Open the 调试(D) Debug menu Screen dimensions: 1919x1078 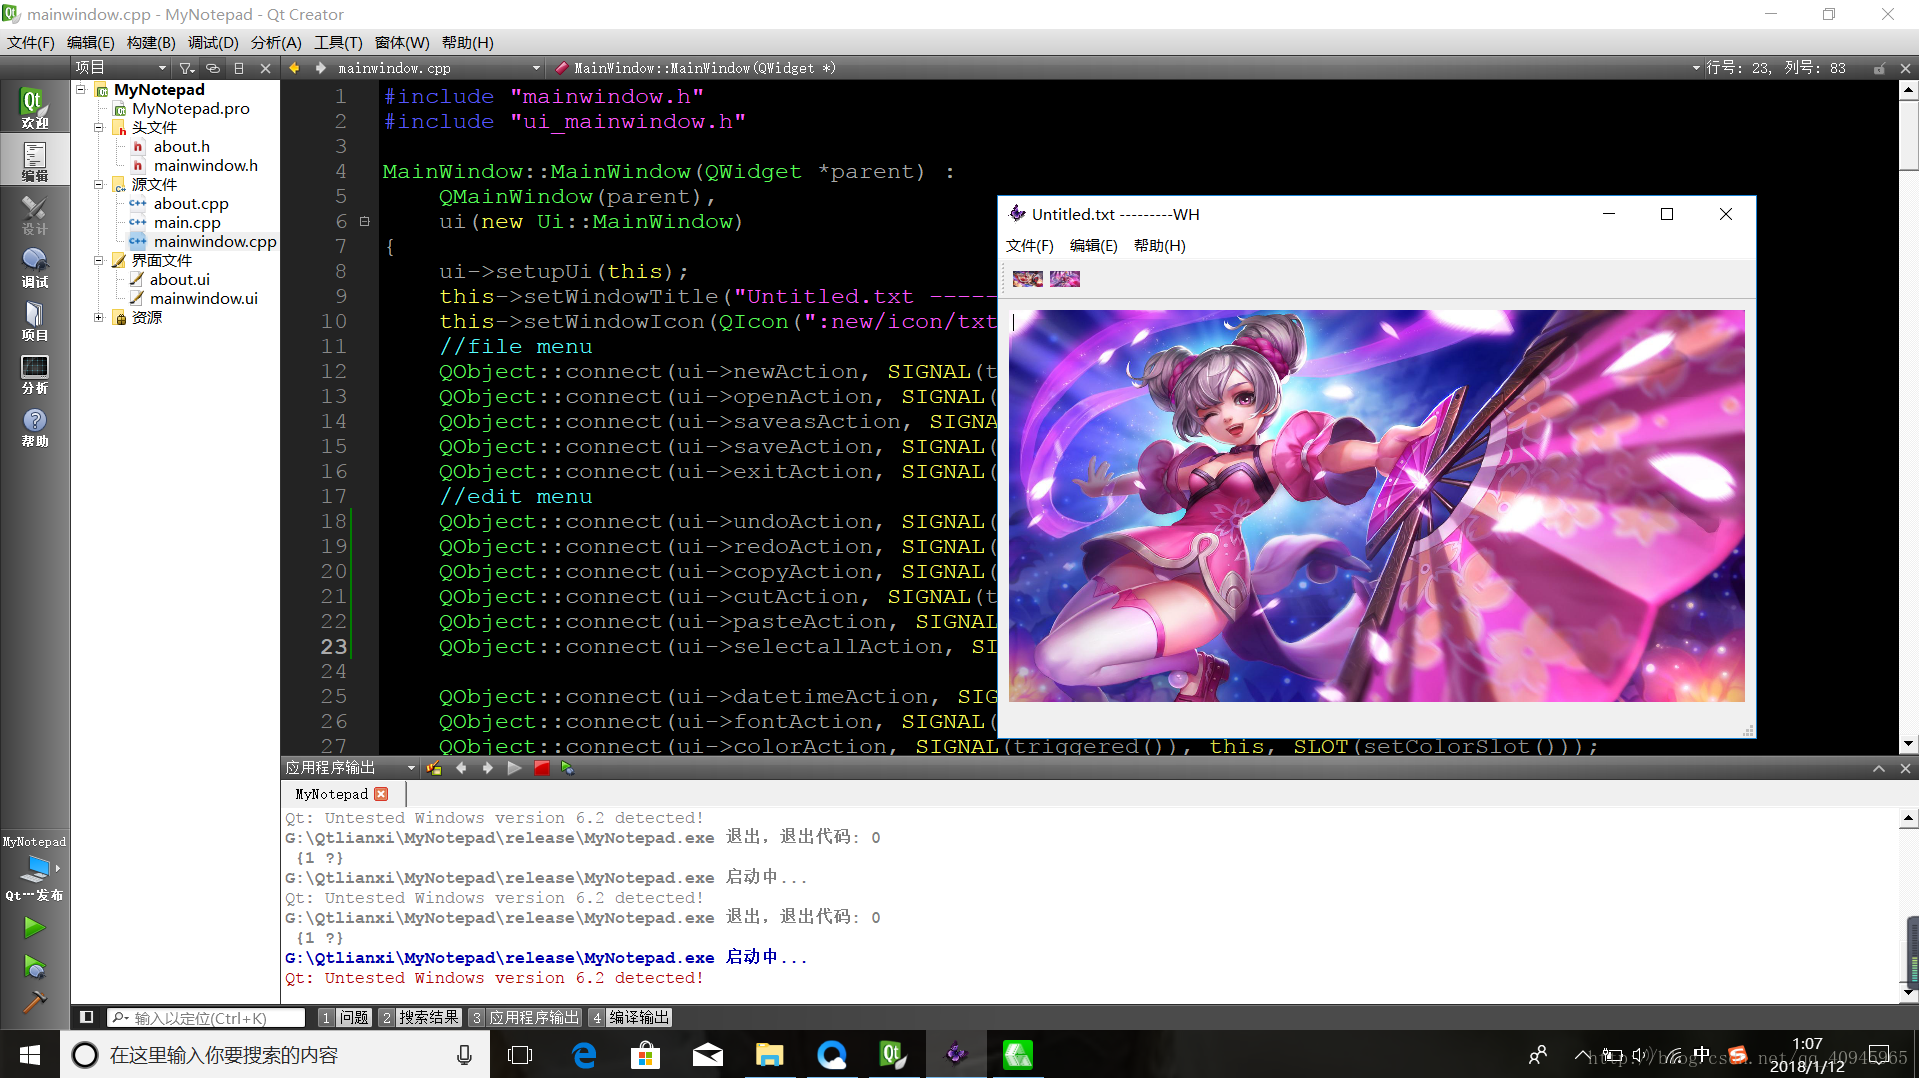[213, 42]
